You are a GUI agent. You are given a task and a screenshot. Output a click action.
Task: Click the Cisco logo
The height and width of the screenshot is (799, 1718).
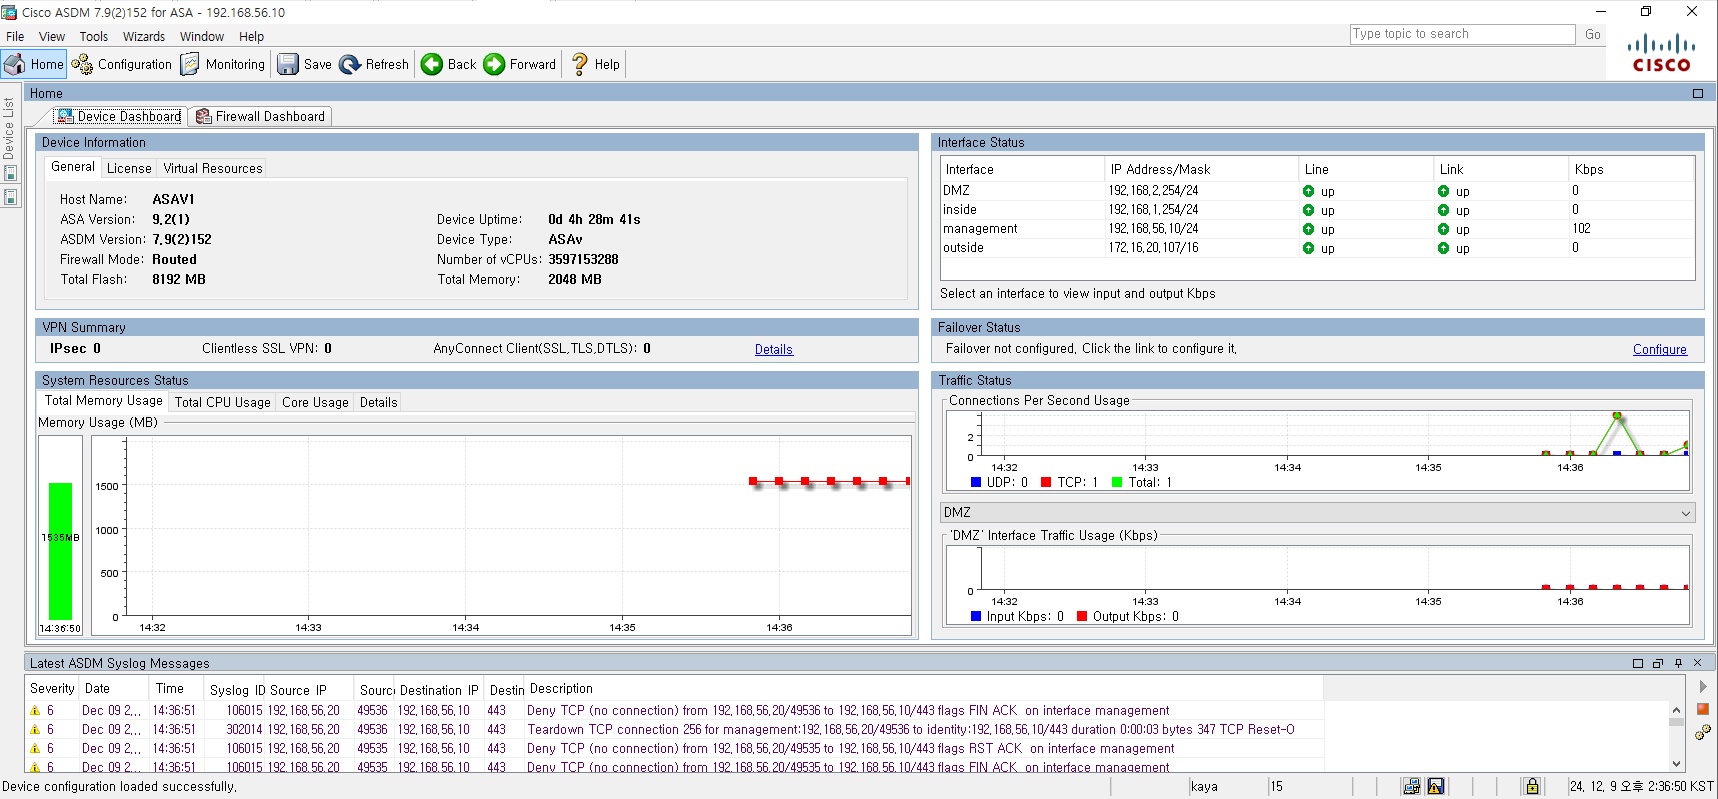pos(1661,53)
